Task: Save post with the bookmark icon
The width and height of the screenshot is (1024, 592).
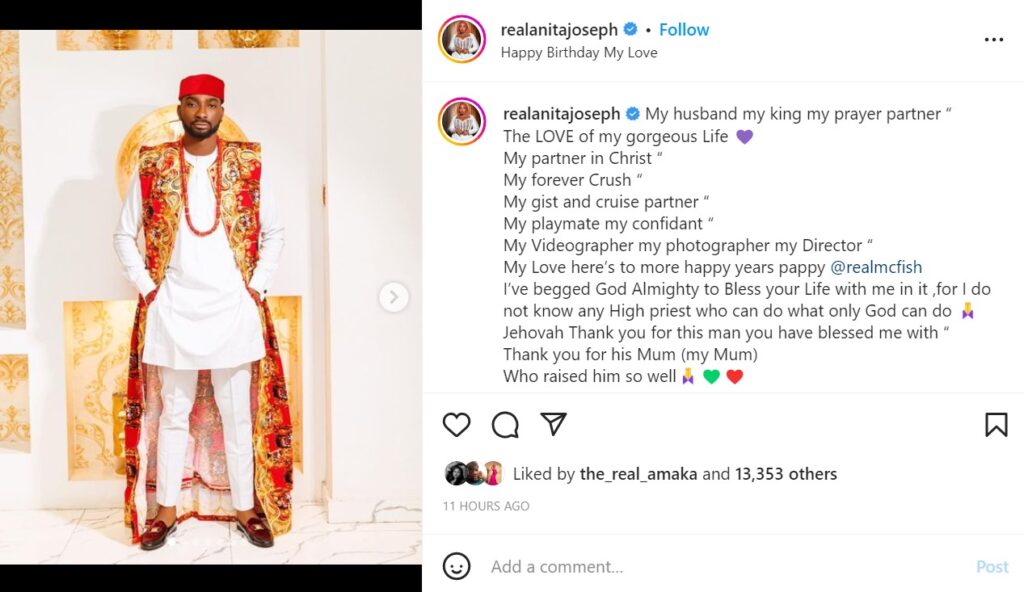Action: 996,425
